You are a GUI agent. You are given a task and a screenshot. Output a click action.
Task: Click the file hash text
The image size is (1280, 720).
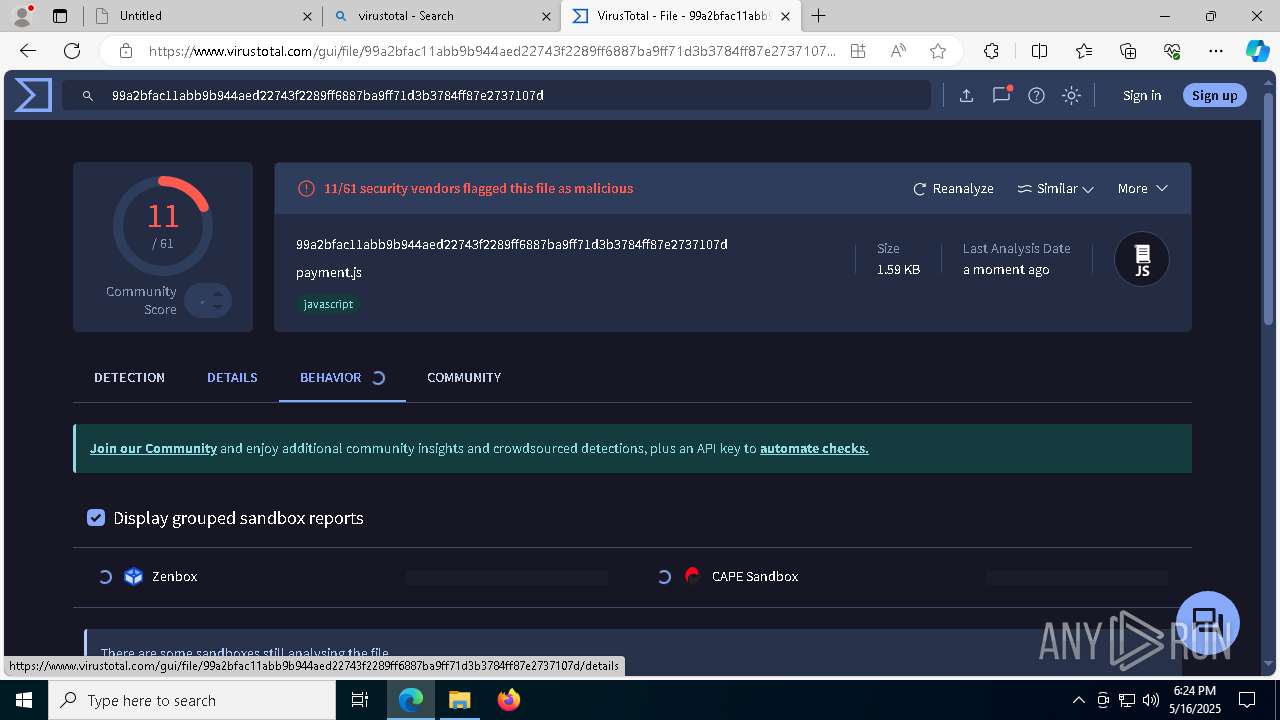click(511, 244)
